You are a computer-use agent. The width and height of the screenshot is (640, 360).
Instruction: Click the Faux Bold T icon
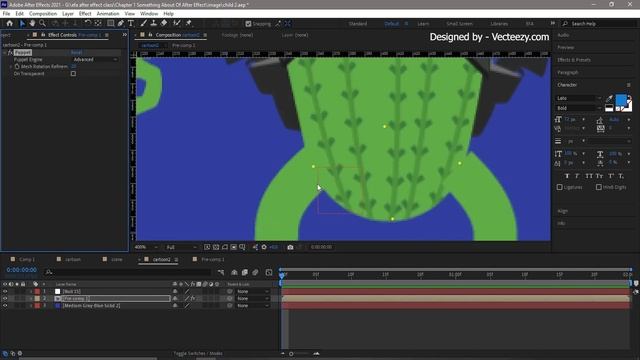tap(567, 176)
